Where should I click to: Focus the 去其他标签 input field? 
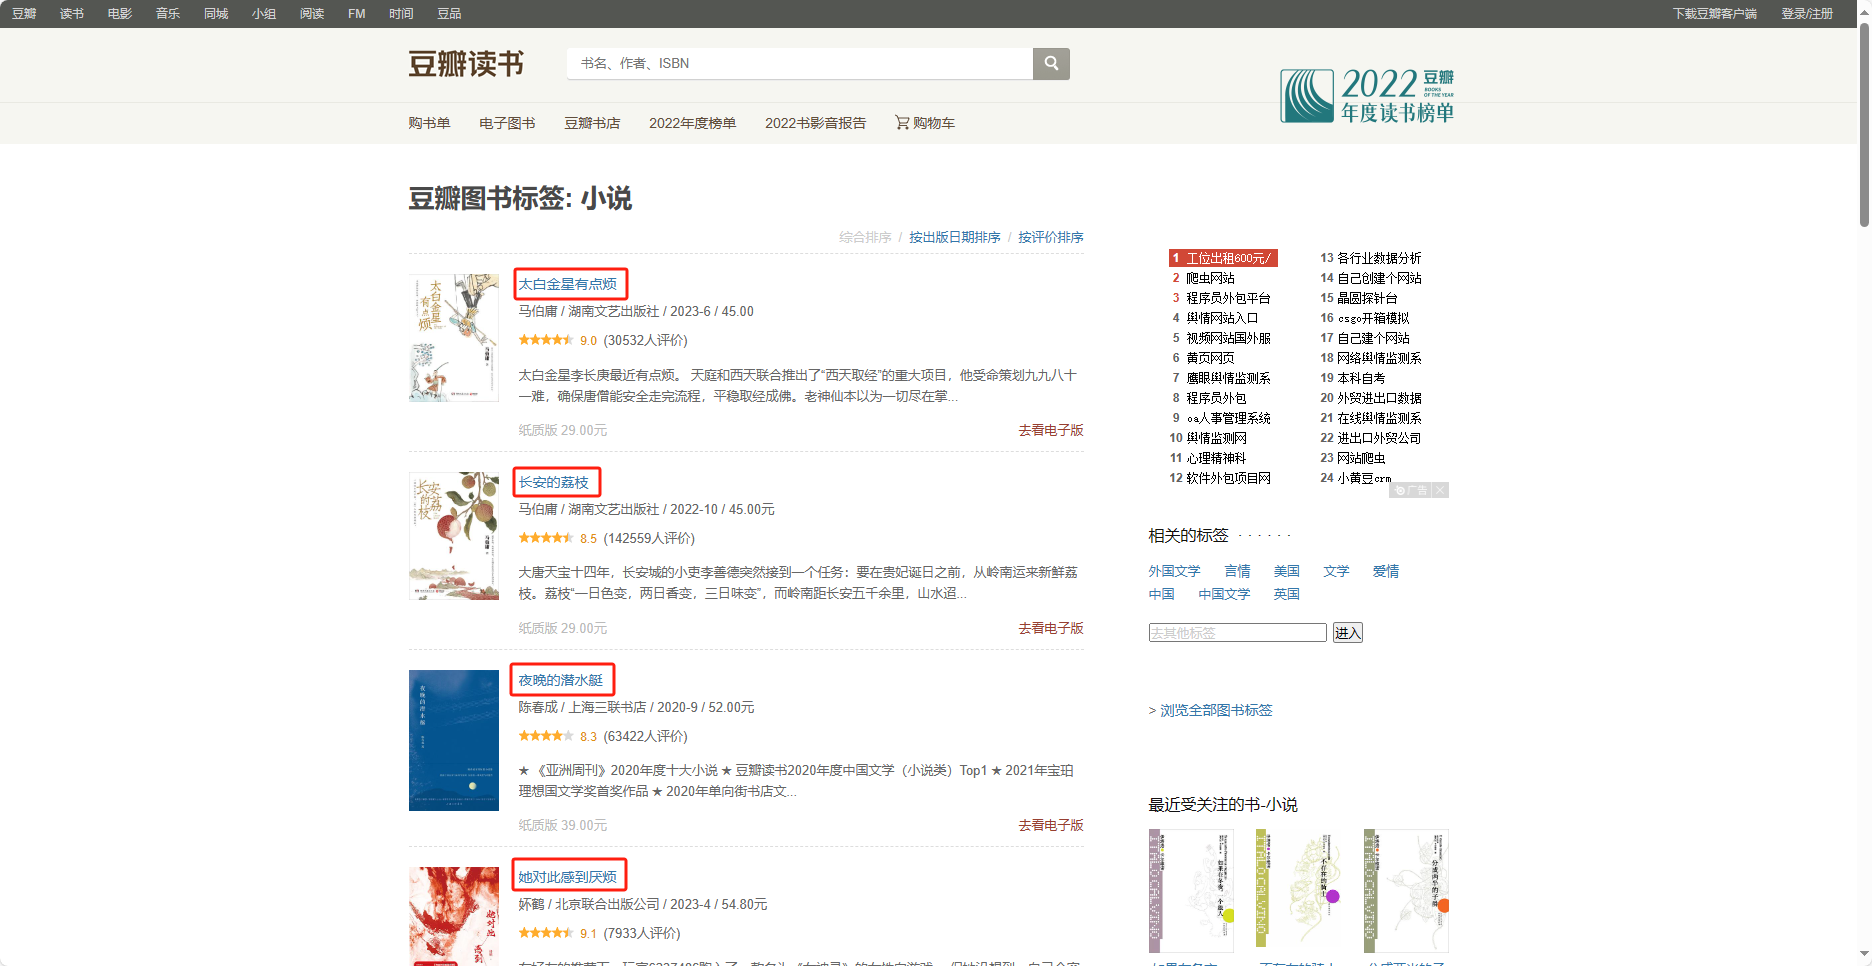[x=1238, y=633]
